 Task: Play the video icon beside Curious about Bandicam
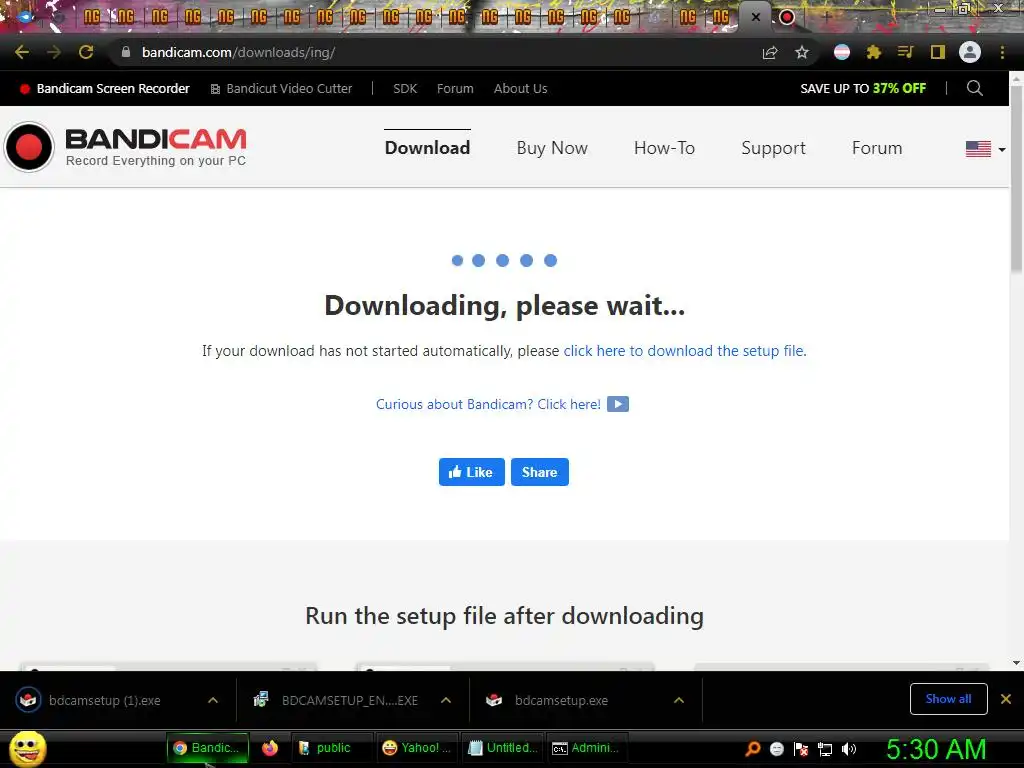(x=618, y=404)
